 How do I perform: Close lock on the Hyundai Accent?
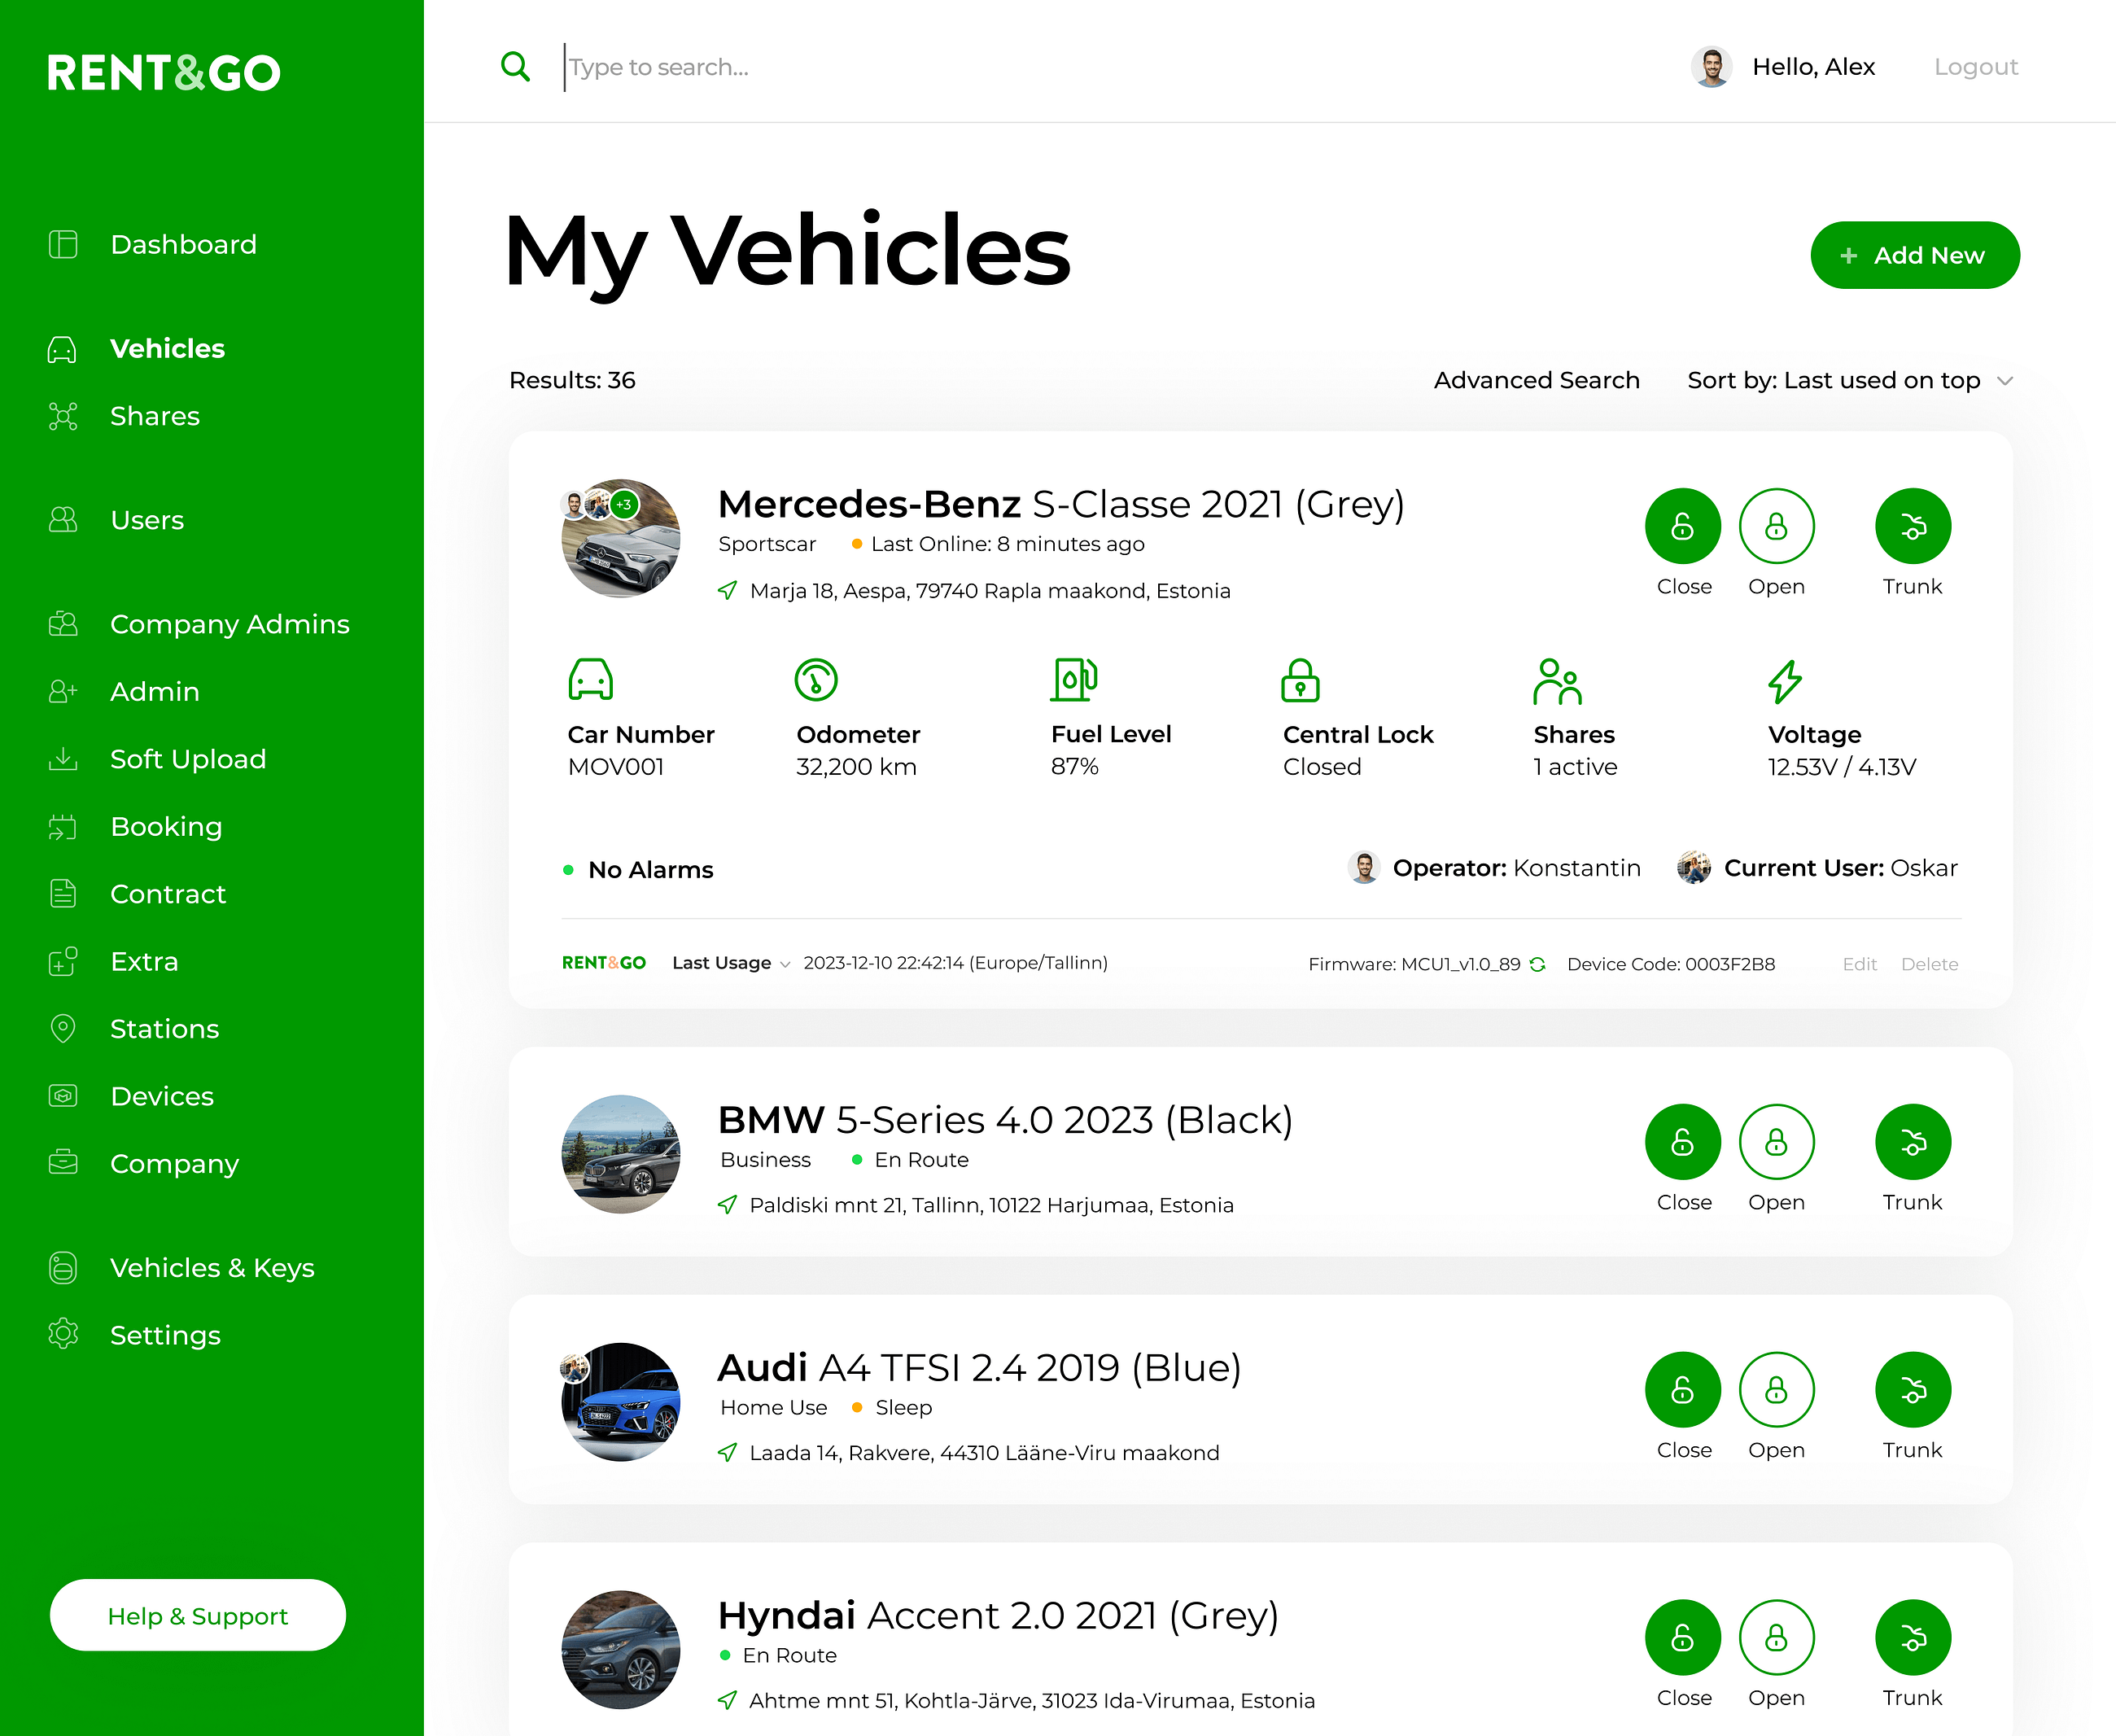[x=1682, y=1638]
